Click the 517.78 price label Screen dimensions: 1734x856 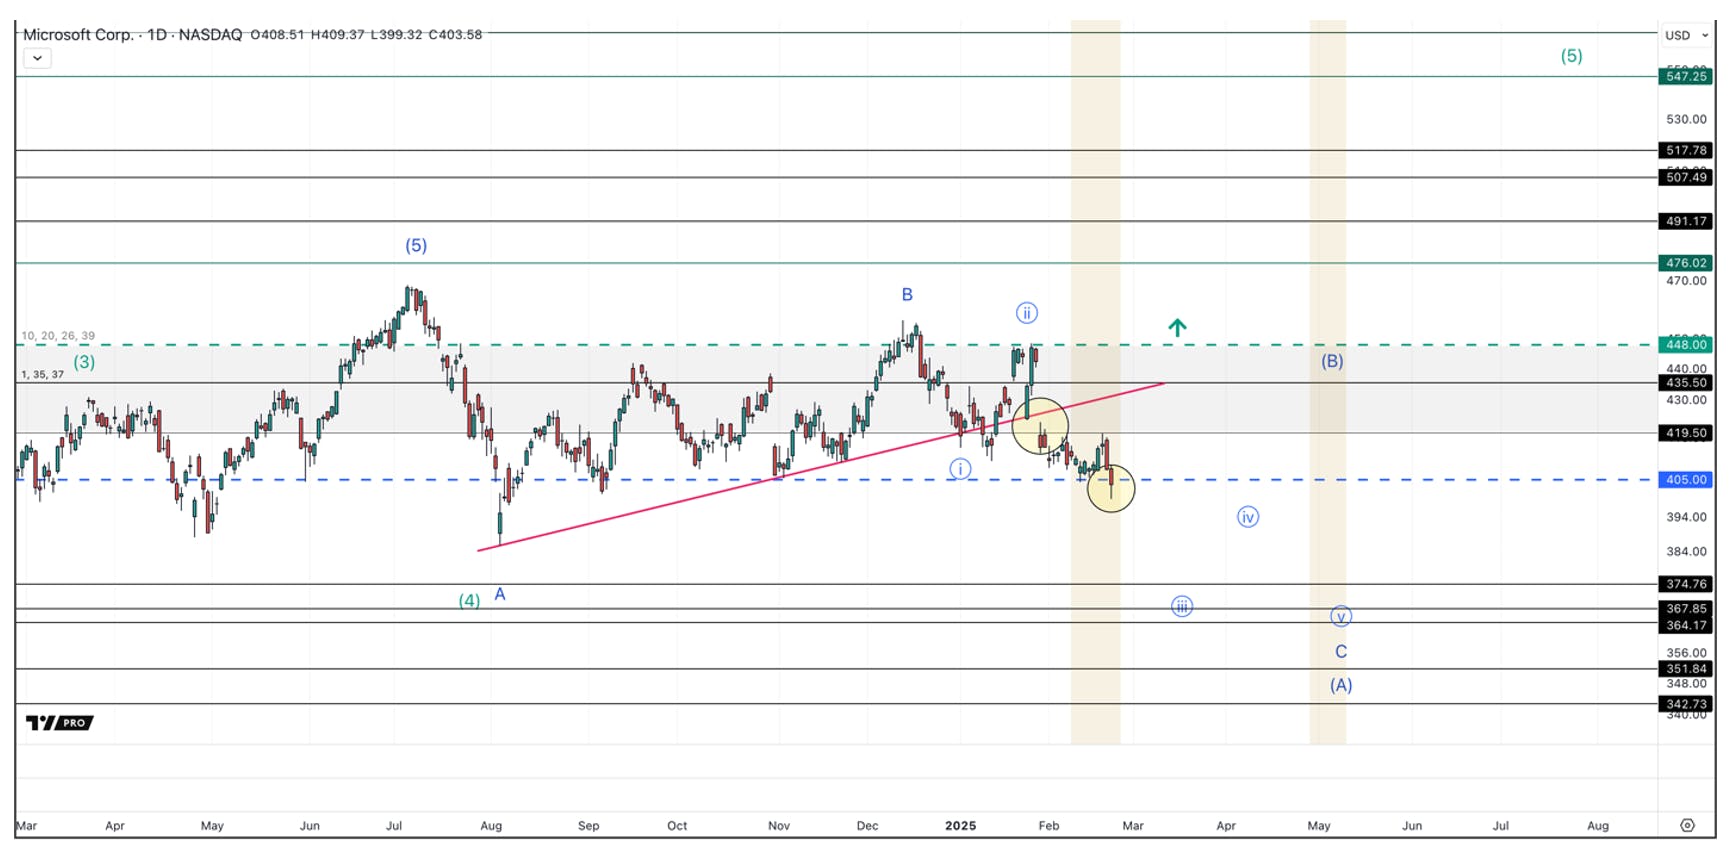[1686, 150]
